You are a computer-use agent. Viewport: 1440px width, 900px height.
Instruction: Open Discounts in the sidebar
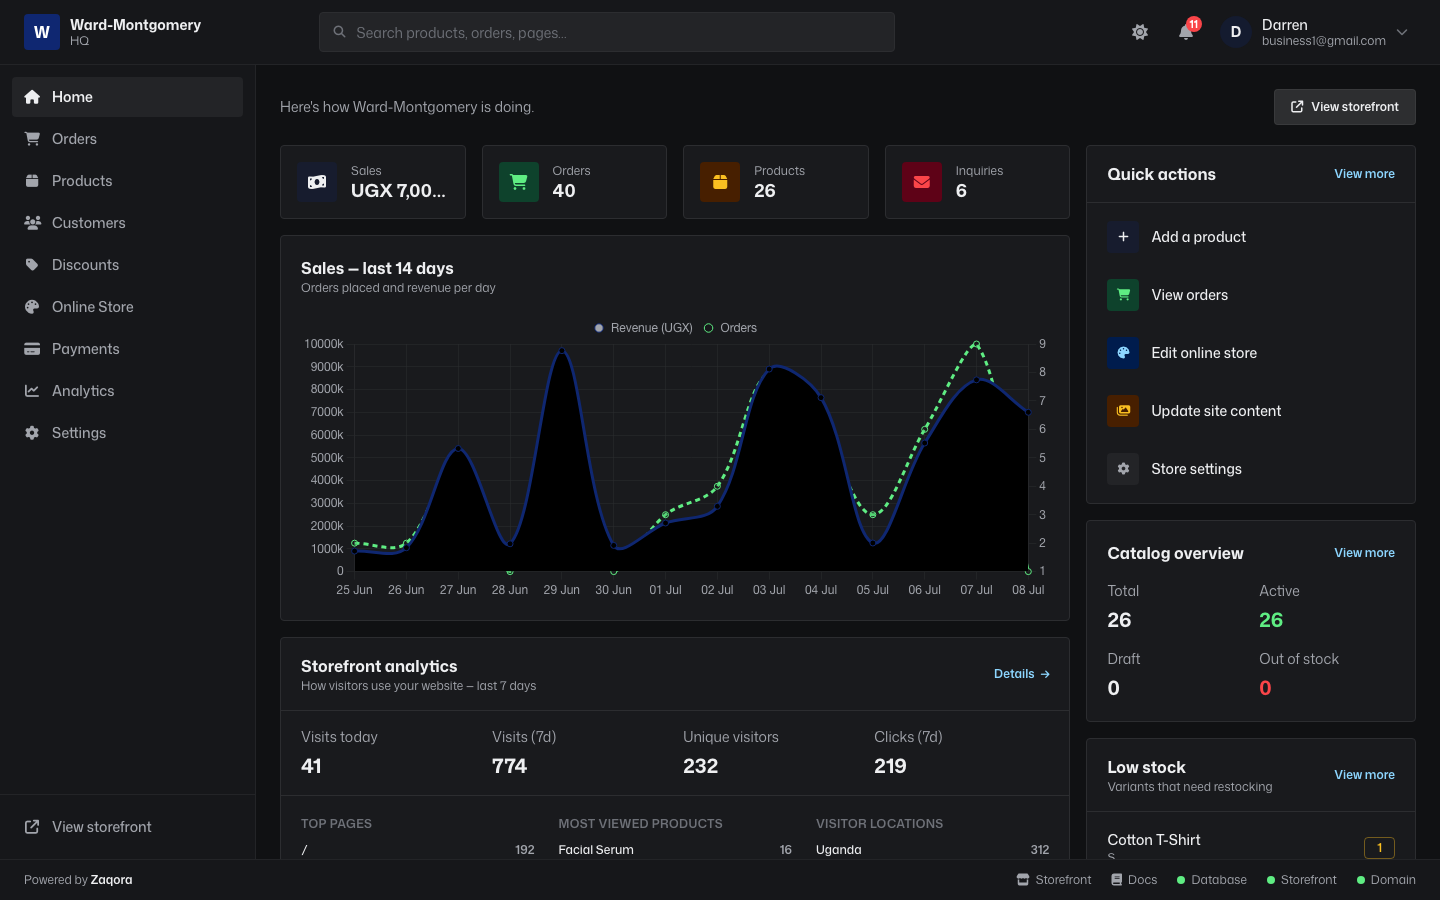pos(127,265)
